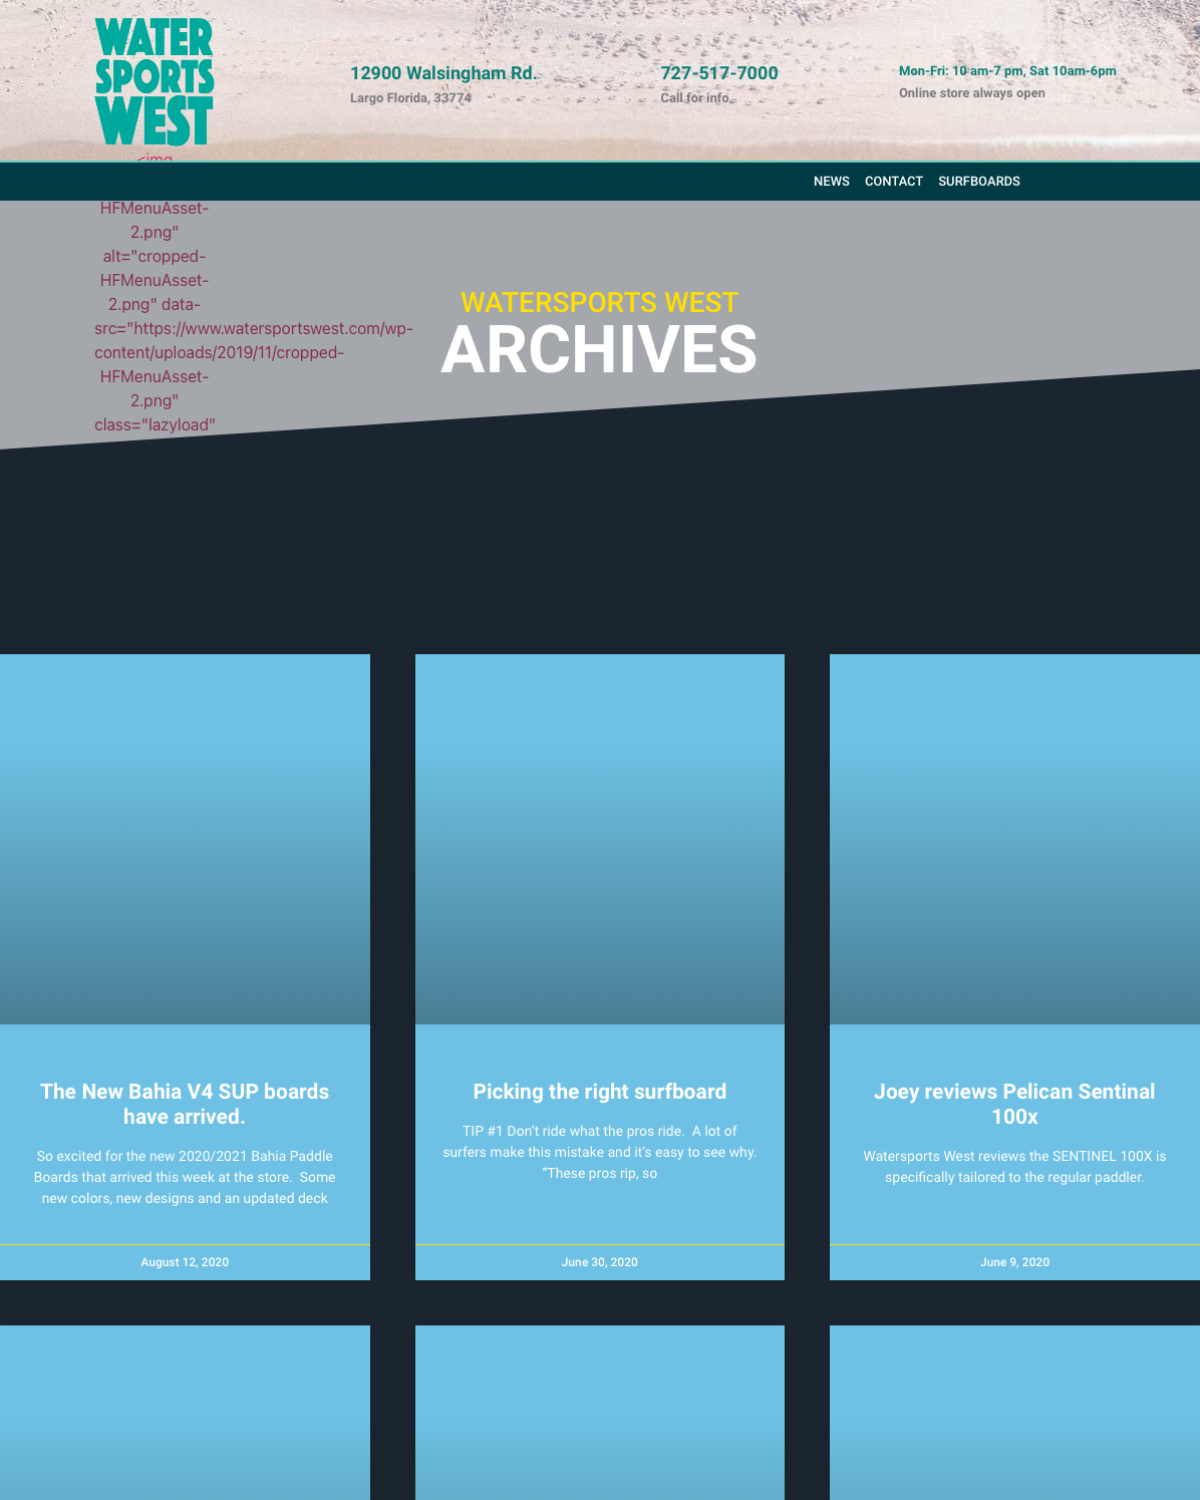
Task: Click the 12900 Walsingham Rd. address
Action: tap(443, 73)
